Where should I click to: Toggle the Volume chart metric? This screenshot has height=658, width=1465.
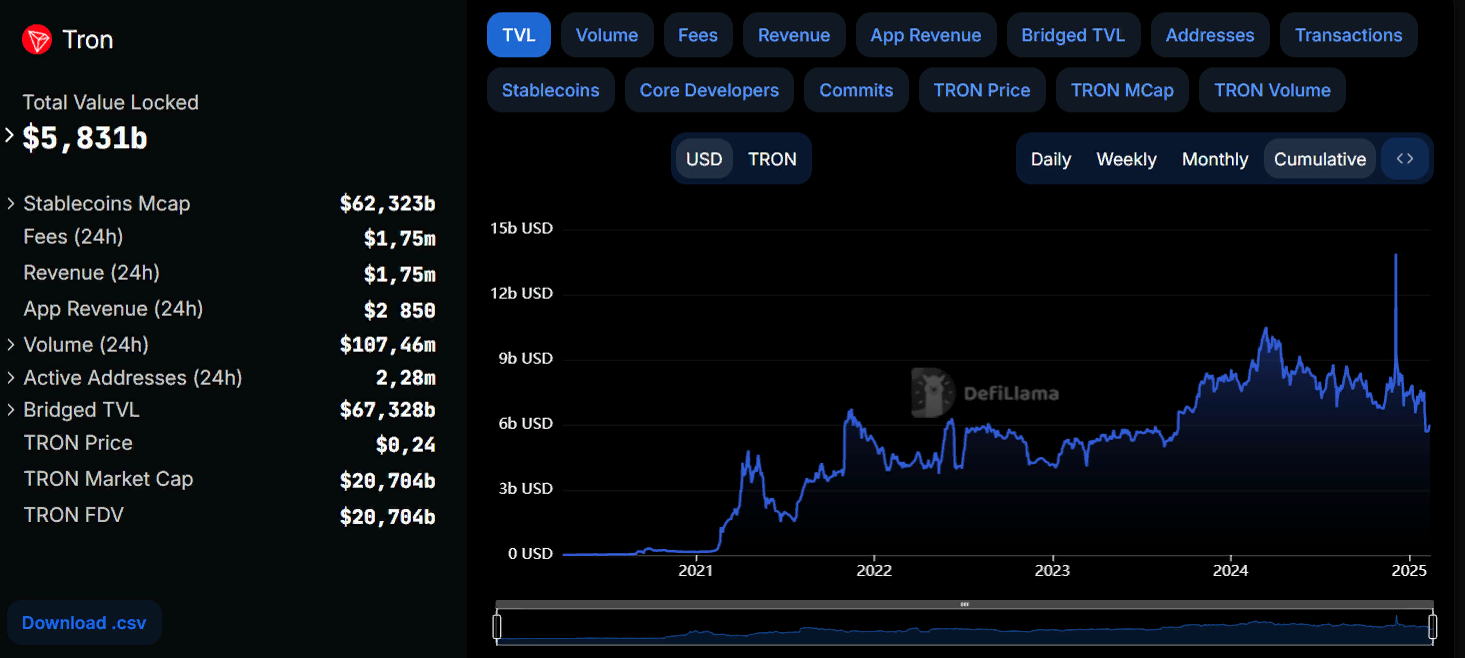coord(607,35)
